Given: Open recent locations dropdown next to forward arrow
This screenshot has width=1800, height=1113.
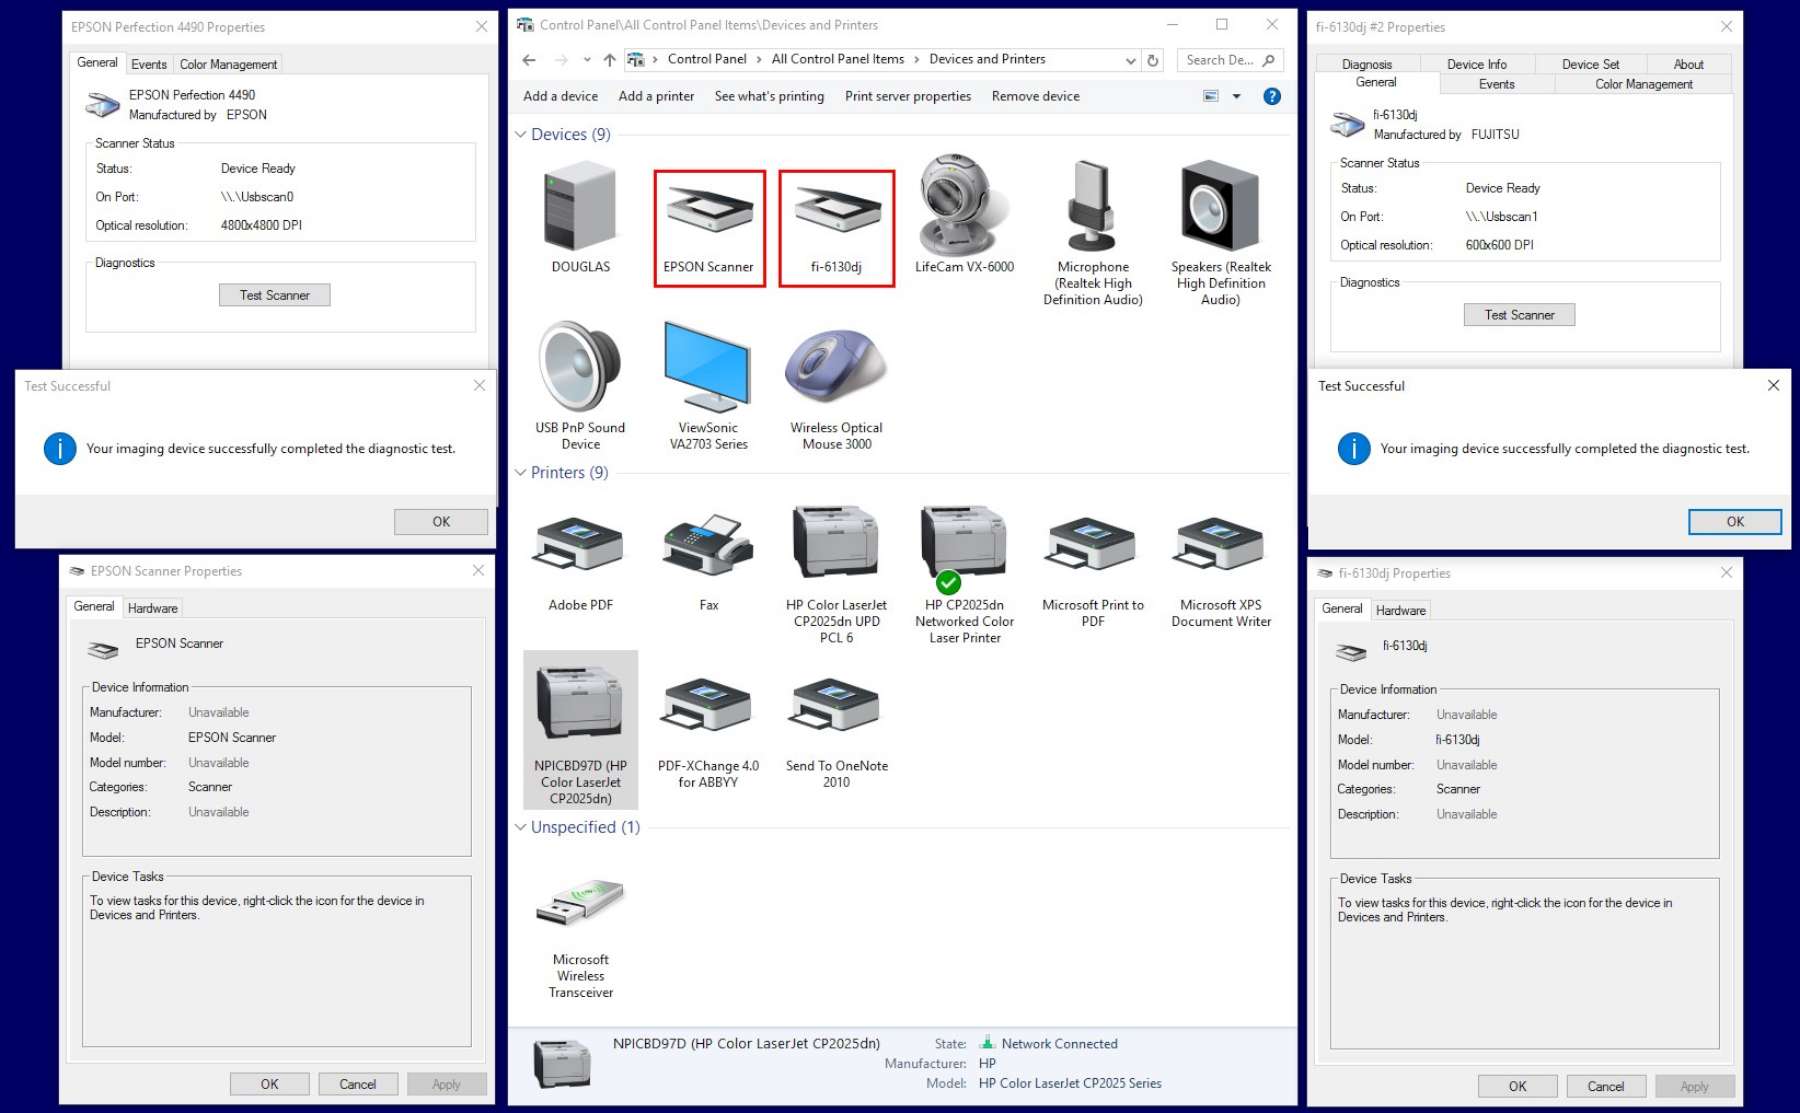Looking at the screenshot, I should (x=587, y=60).
